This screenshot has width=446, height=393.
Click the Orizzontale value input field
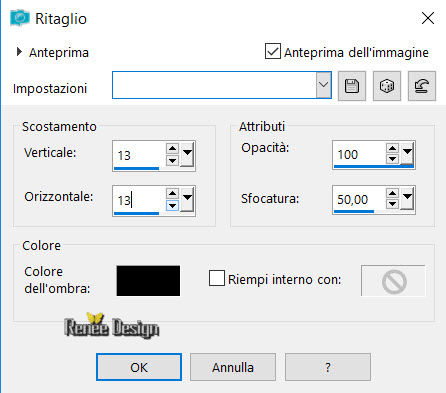[x=138, y=200]
